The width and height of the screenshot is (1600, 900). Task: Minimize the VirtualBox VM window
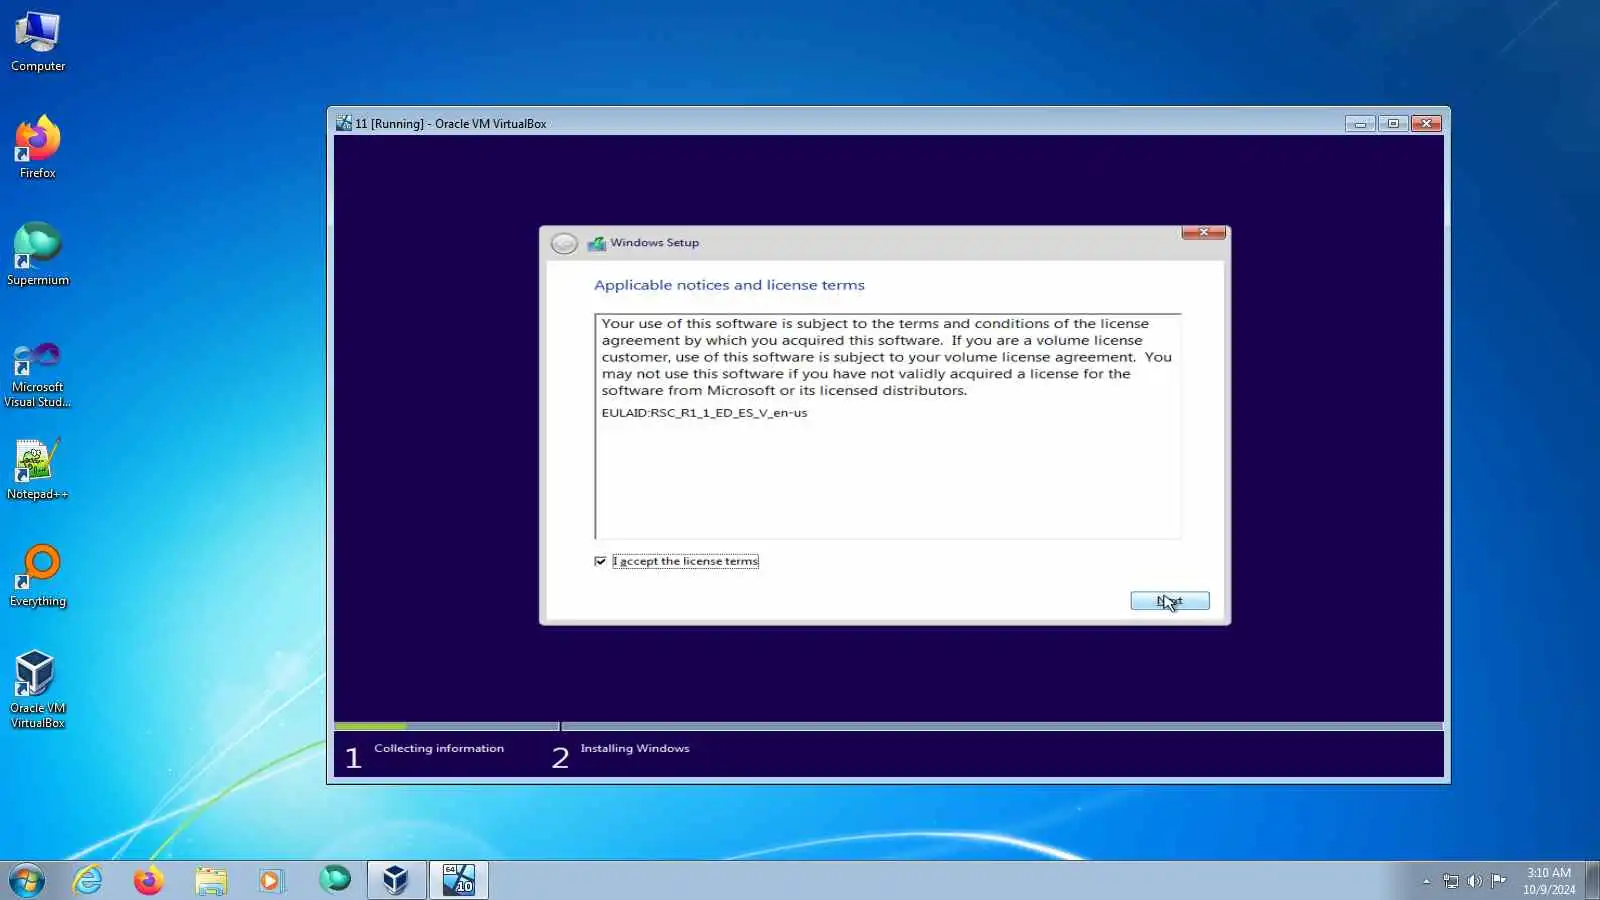click(x=1360, y=123)
